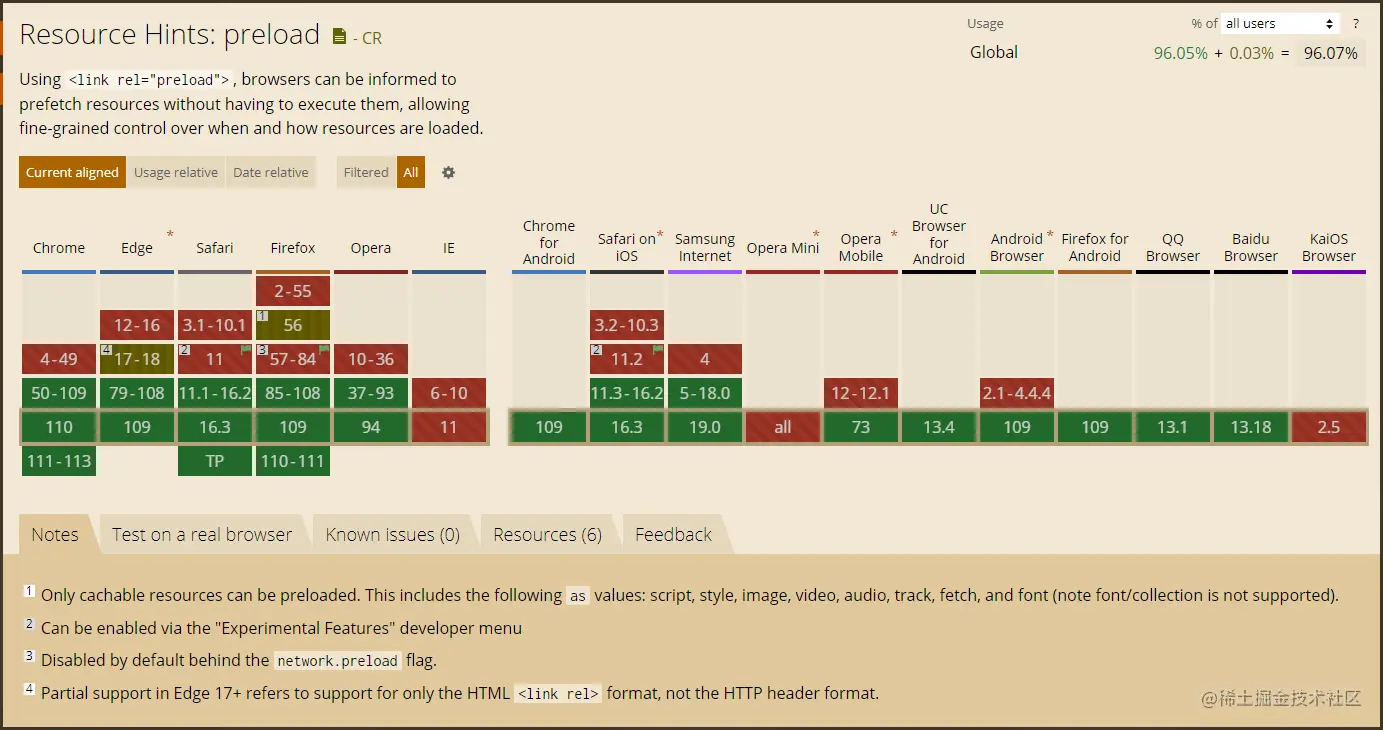Switch to Test on a real browser tab
Screen dimensions: 1383x730
click(202, 535)
